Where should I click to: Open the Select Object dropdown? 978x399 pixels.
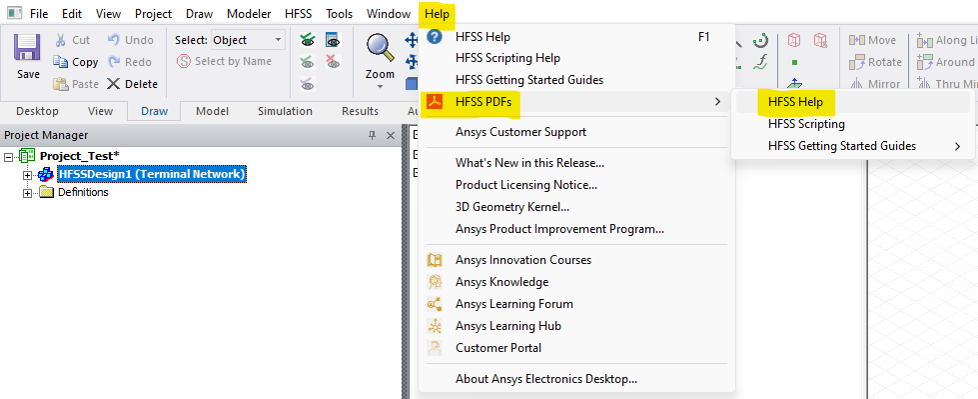coord(248,40)
